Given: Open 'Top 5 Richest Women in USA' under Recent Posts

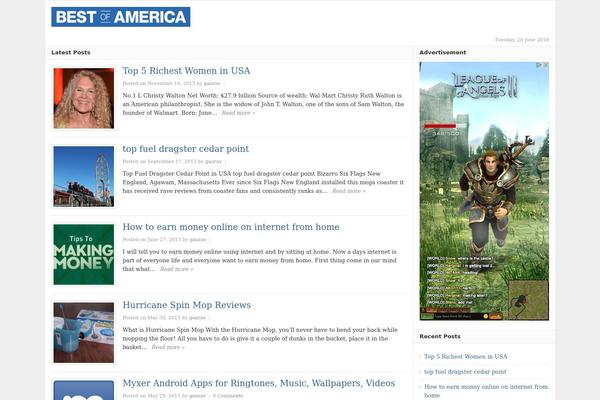Looking at the screenshot, I should (466, 357).
